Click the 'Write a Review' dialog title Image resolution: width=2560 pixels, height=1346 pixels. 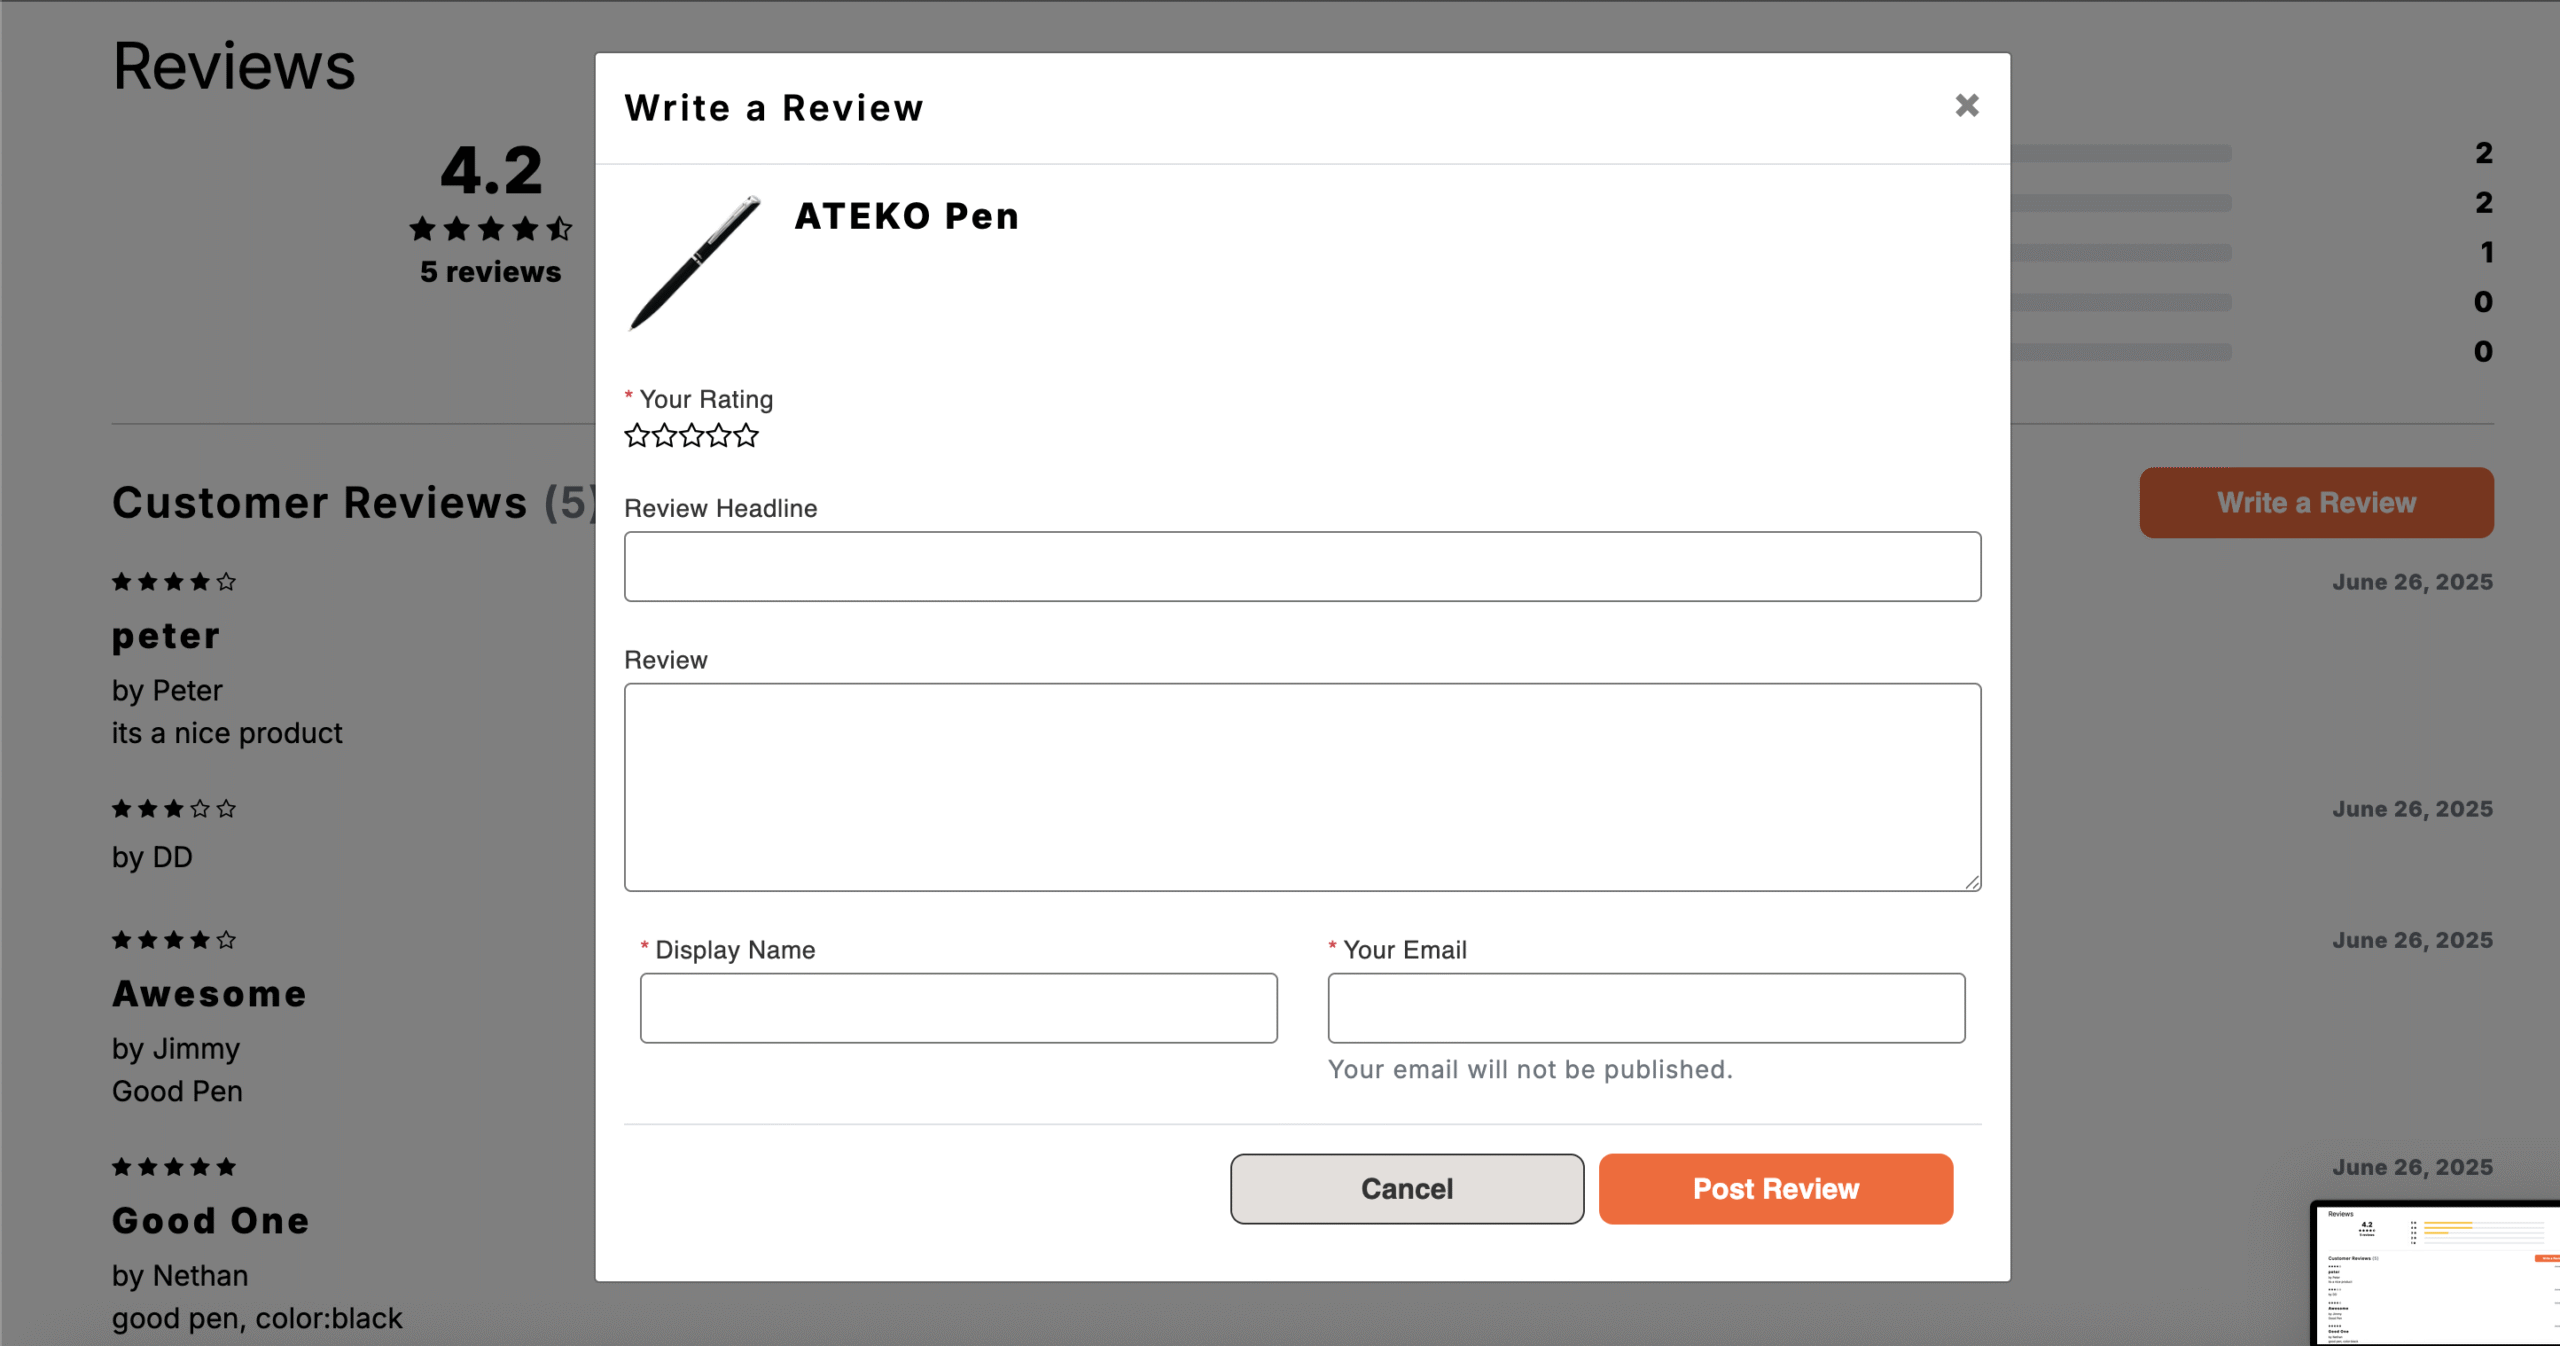[774, 108]
